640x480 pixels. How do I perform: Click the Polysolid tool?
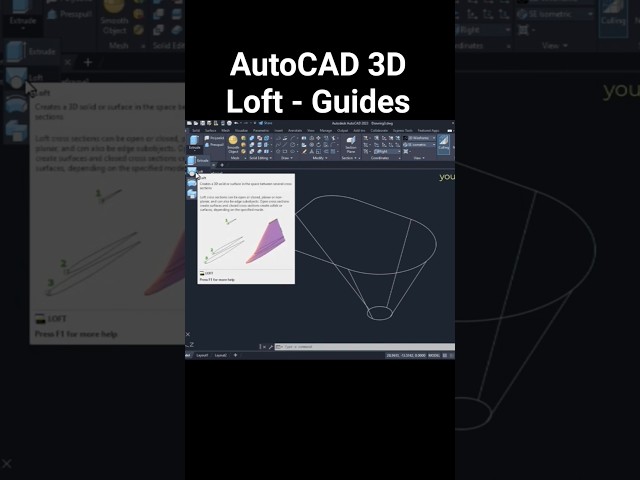(x=214, y=138)
